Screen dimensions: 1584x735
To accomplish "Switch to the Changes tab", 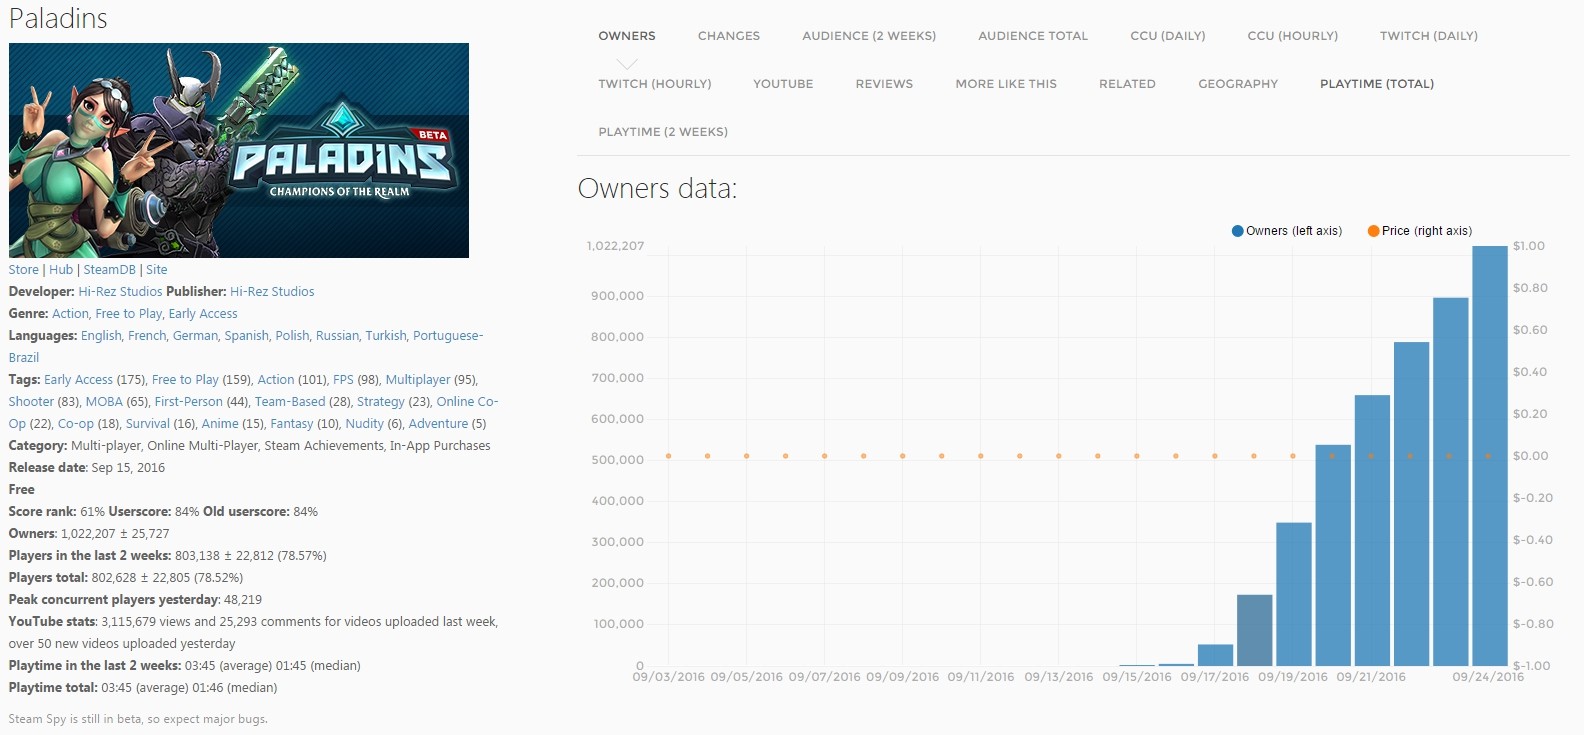I will [729, 36].
